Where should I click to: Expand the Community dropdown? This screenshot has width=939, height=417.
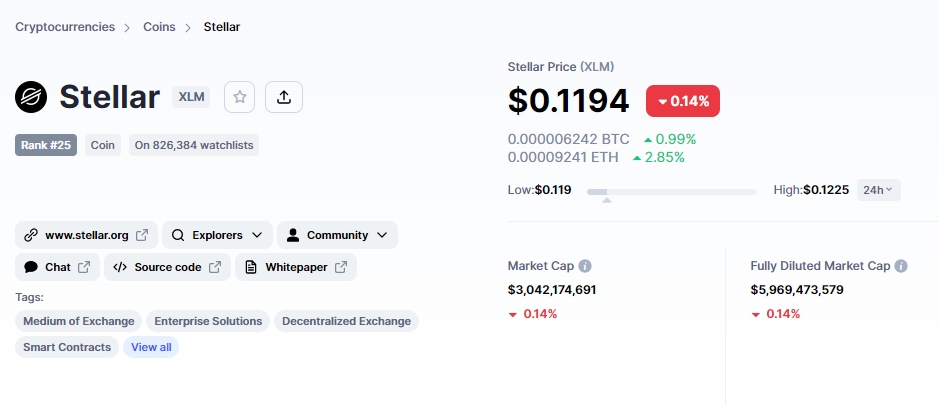click(337, 235)
